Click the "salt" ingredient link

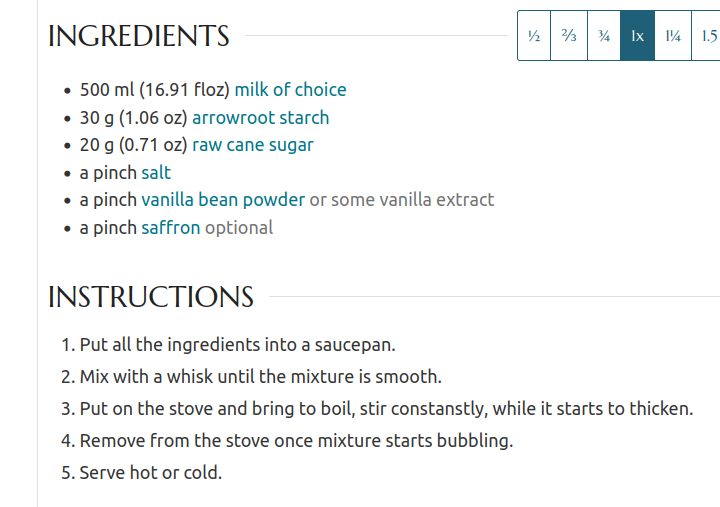tap(156, 173)
